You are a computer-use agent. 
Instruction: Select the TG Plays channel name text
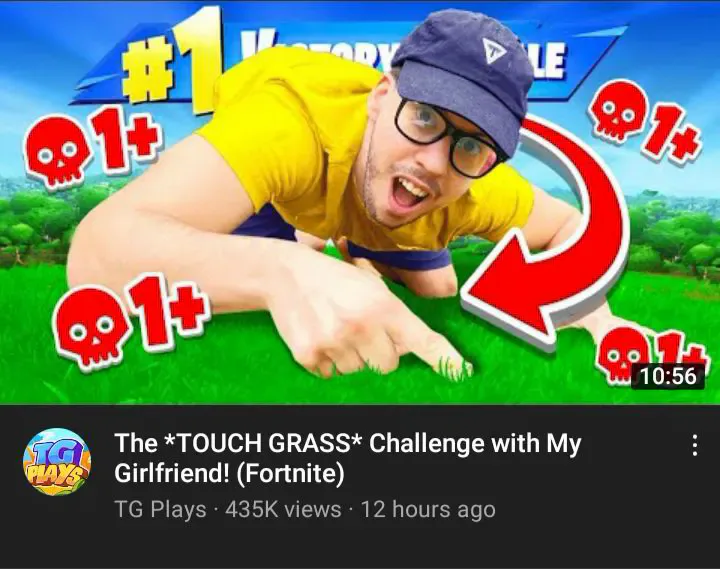tap(160, 510)
